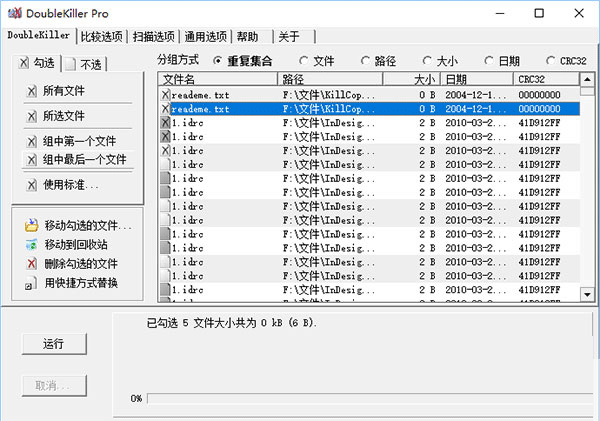Click the 运行 button
This screenshot has width=600, height=421.
coord(54,344)
